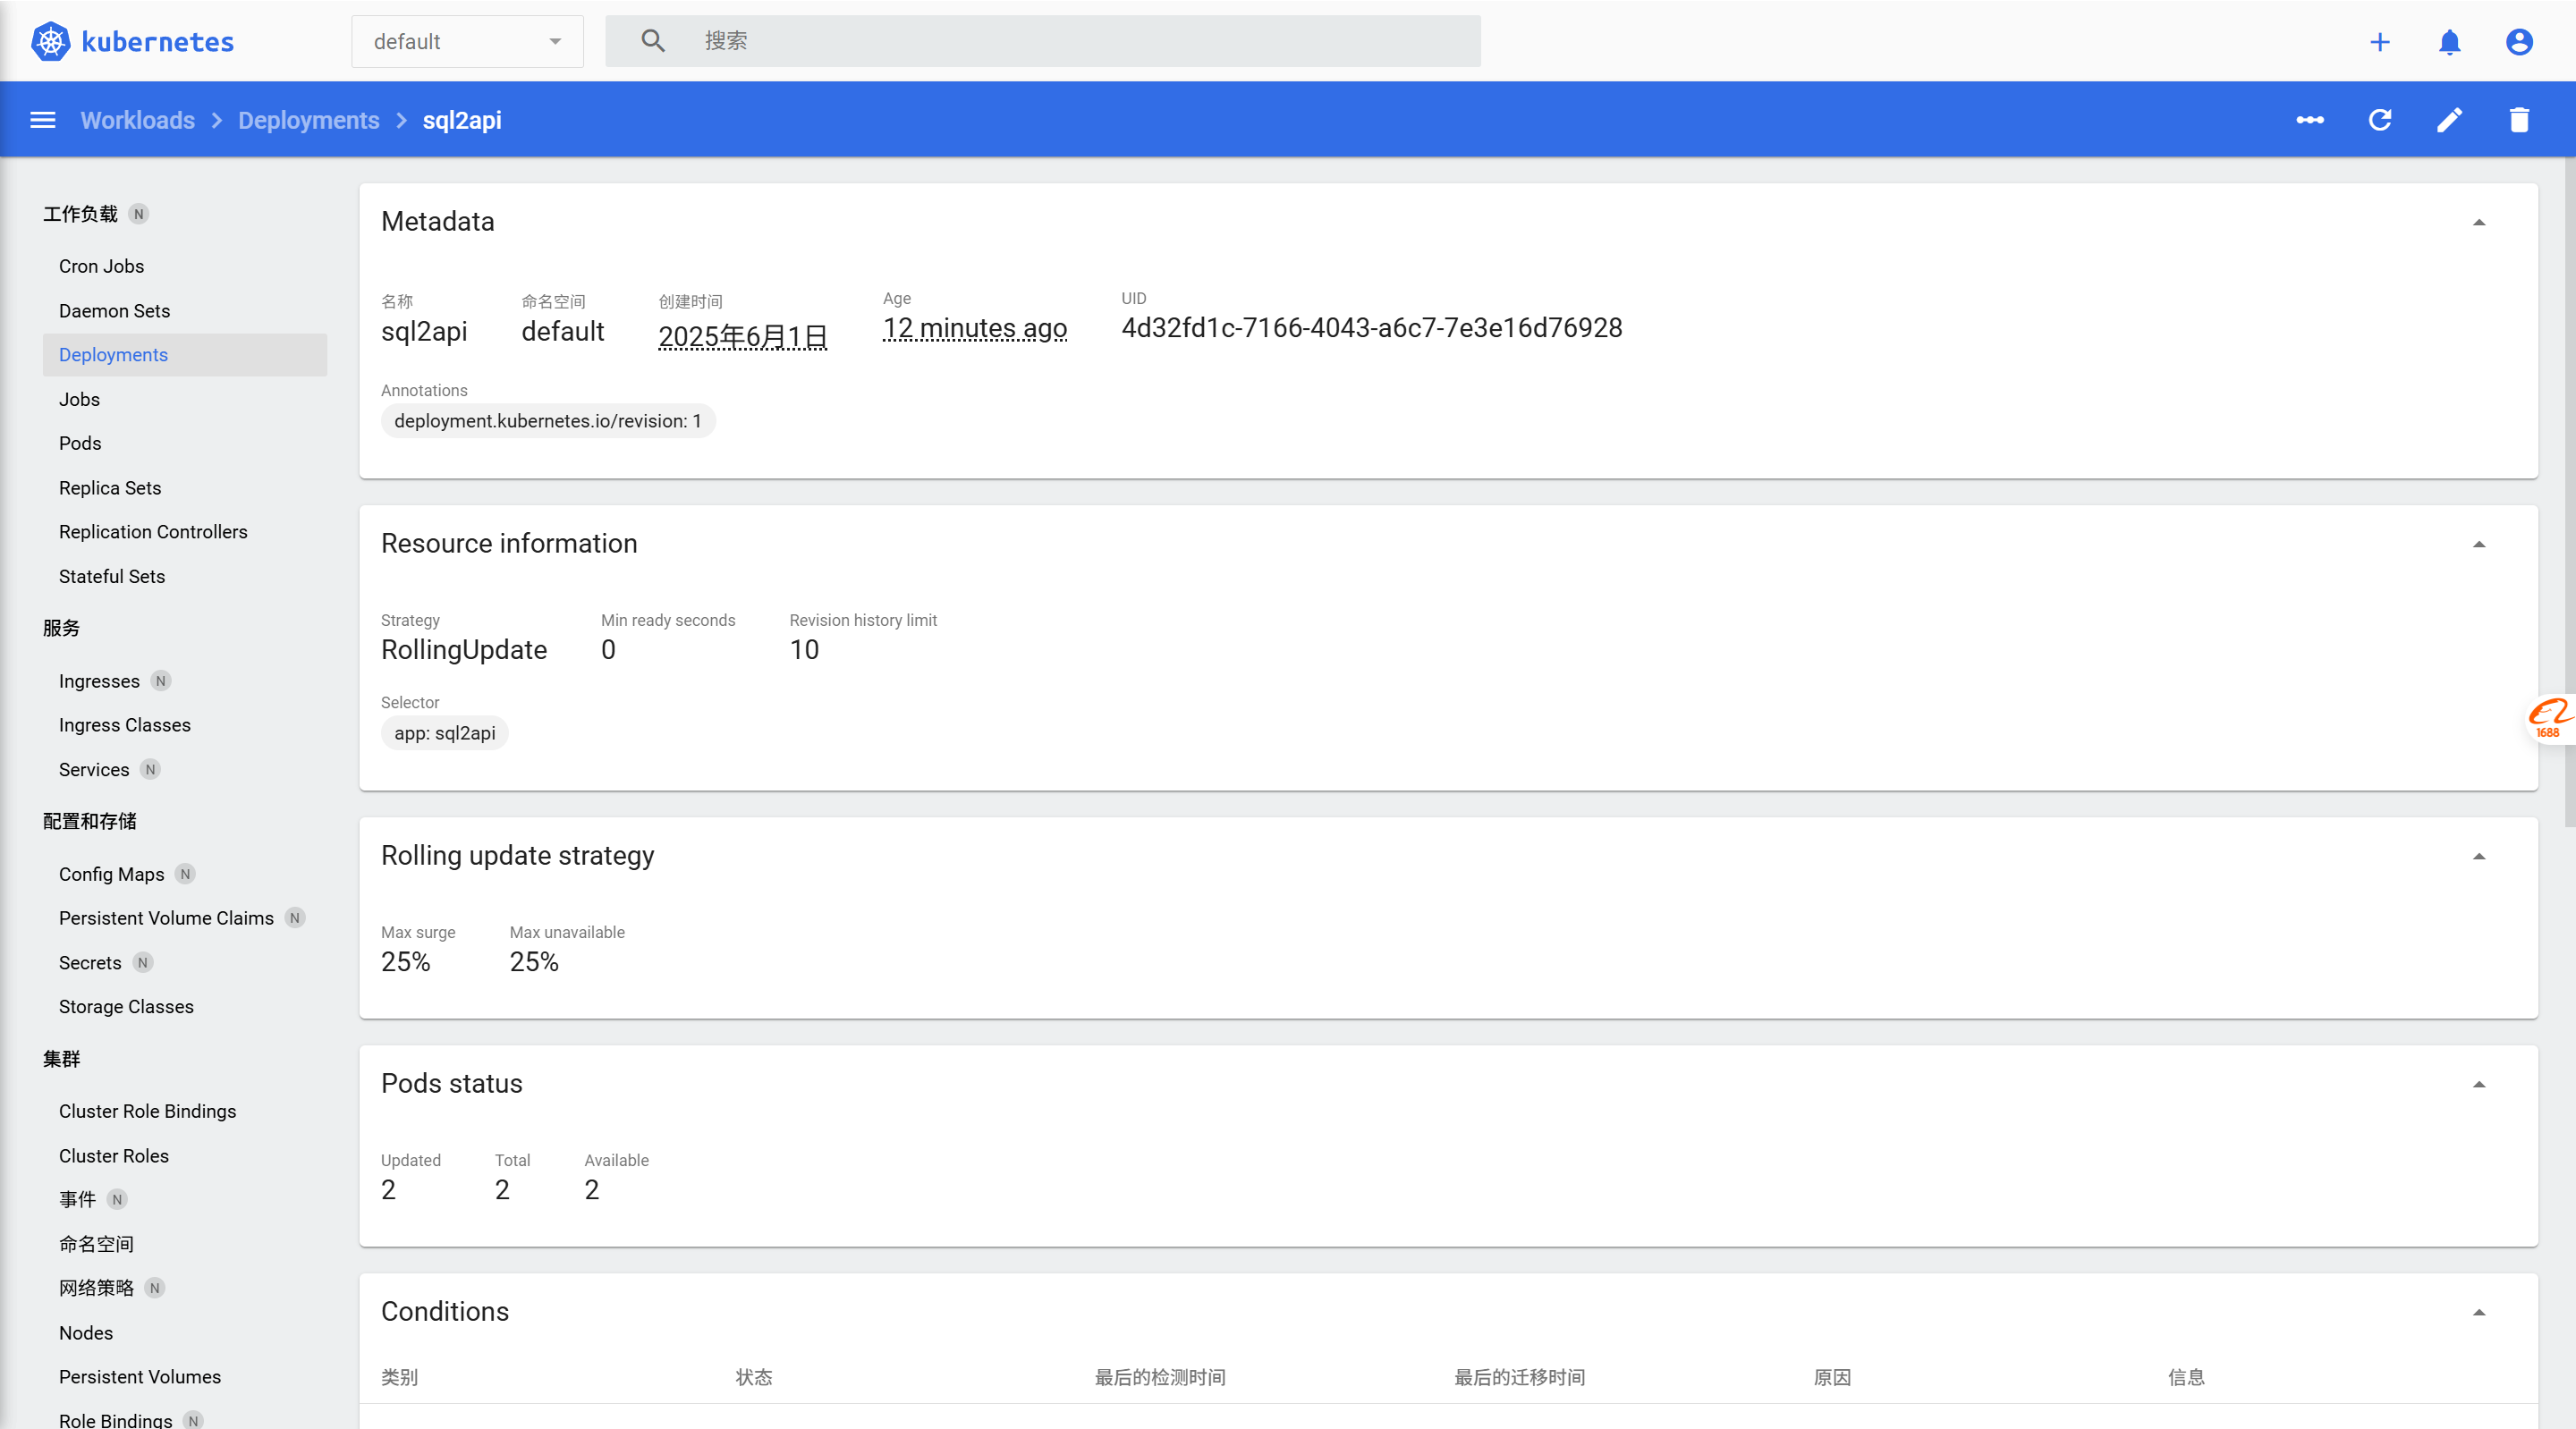Delete the sql2api deployment with the trash icon
This screenshot has width=2576, height=1429.
click(x=2519, y=119)
